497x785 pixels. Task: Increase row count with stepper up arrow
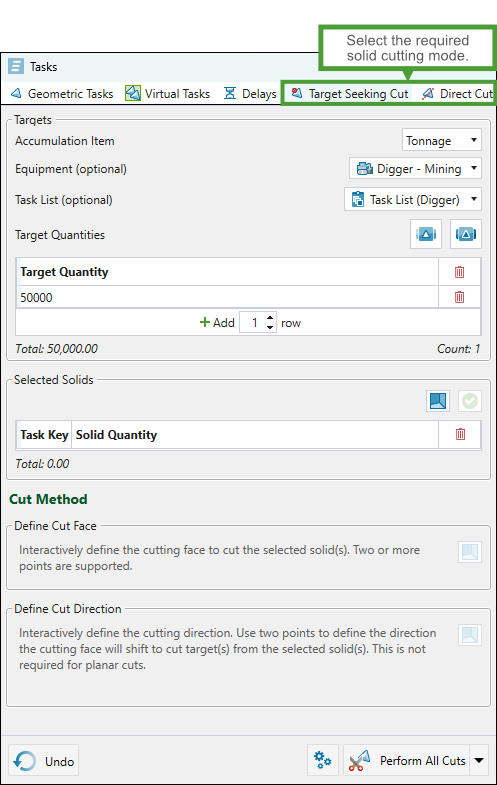pos(270,318)
